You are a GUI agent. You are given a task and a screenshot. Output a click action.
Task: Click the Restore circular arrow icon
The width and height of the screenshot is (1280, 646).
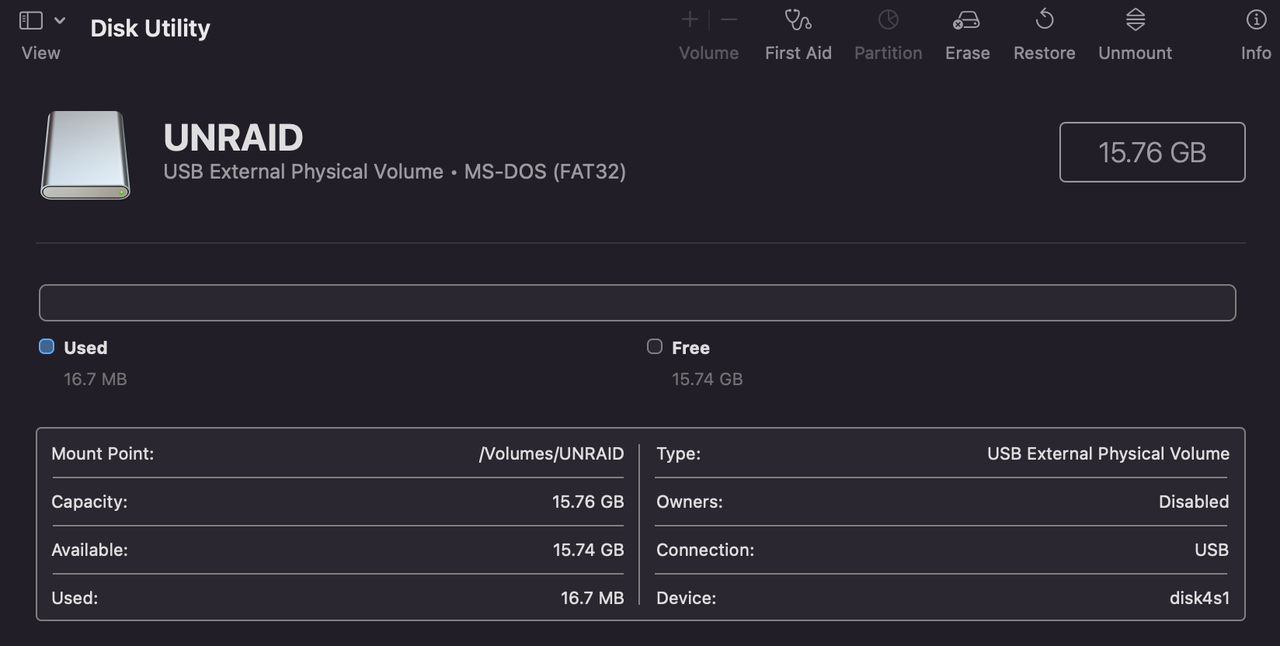coord(1044,20)
